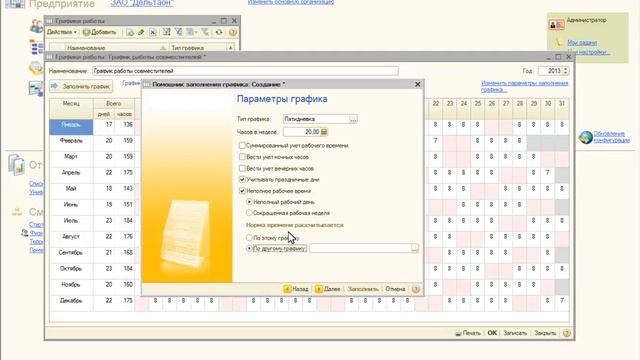
Task: Check 'Суммированный учет рабочего времени' checkbox
Action: 242,145
